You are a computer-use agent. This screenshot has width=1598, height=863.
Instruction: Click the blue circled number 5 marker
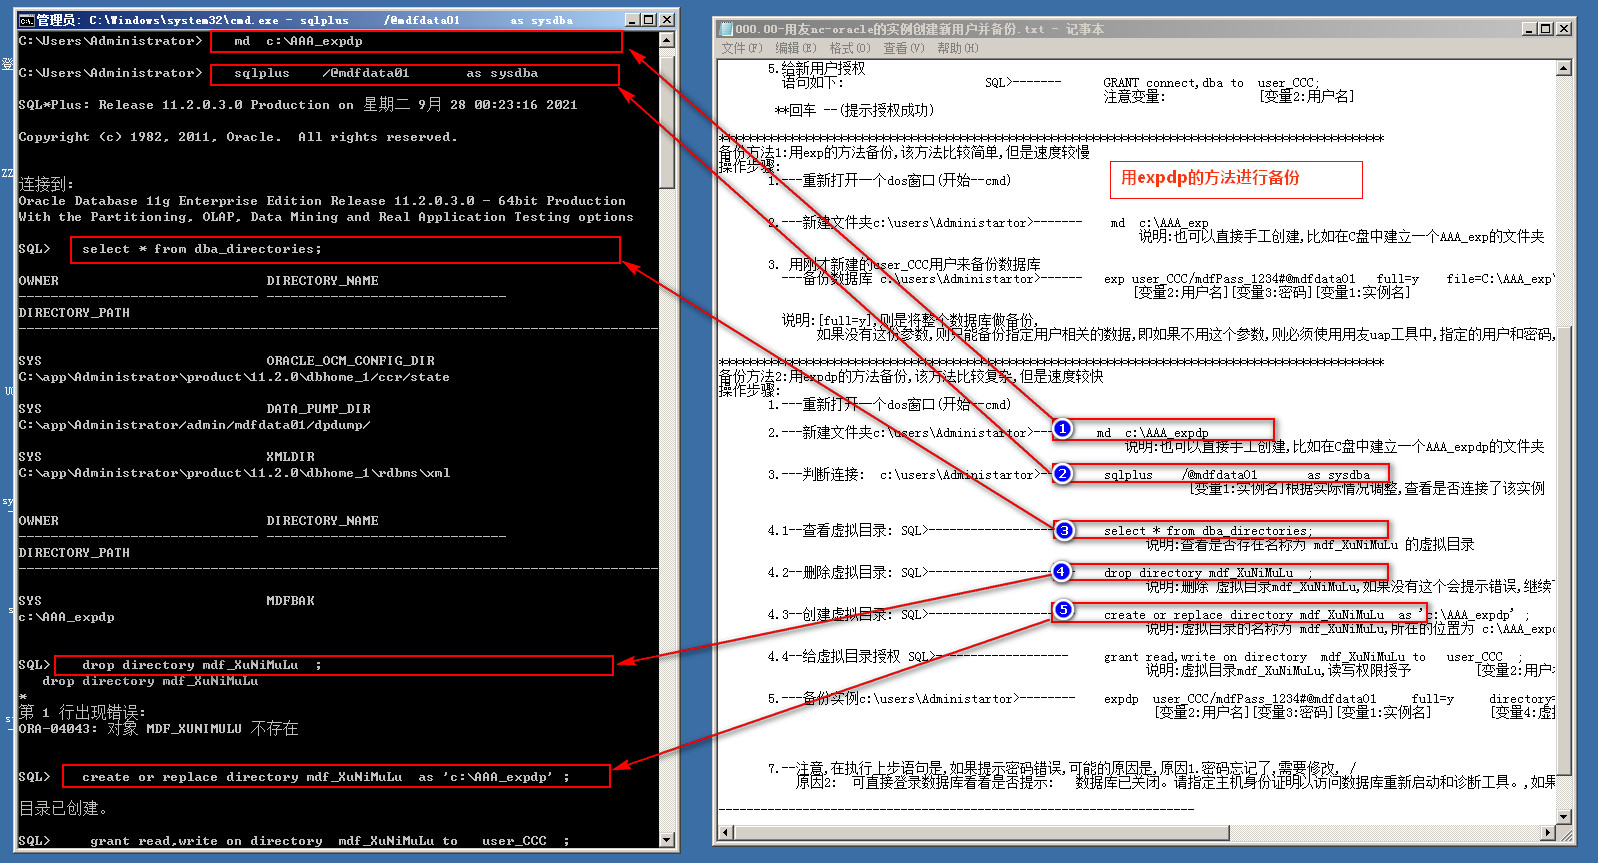point(1064,610)
